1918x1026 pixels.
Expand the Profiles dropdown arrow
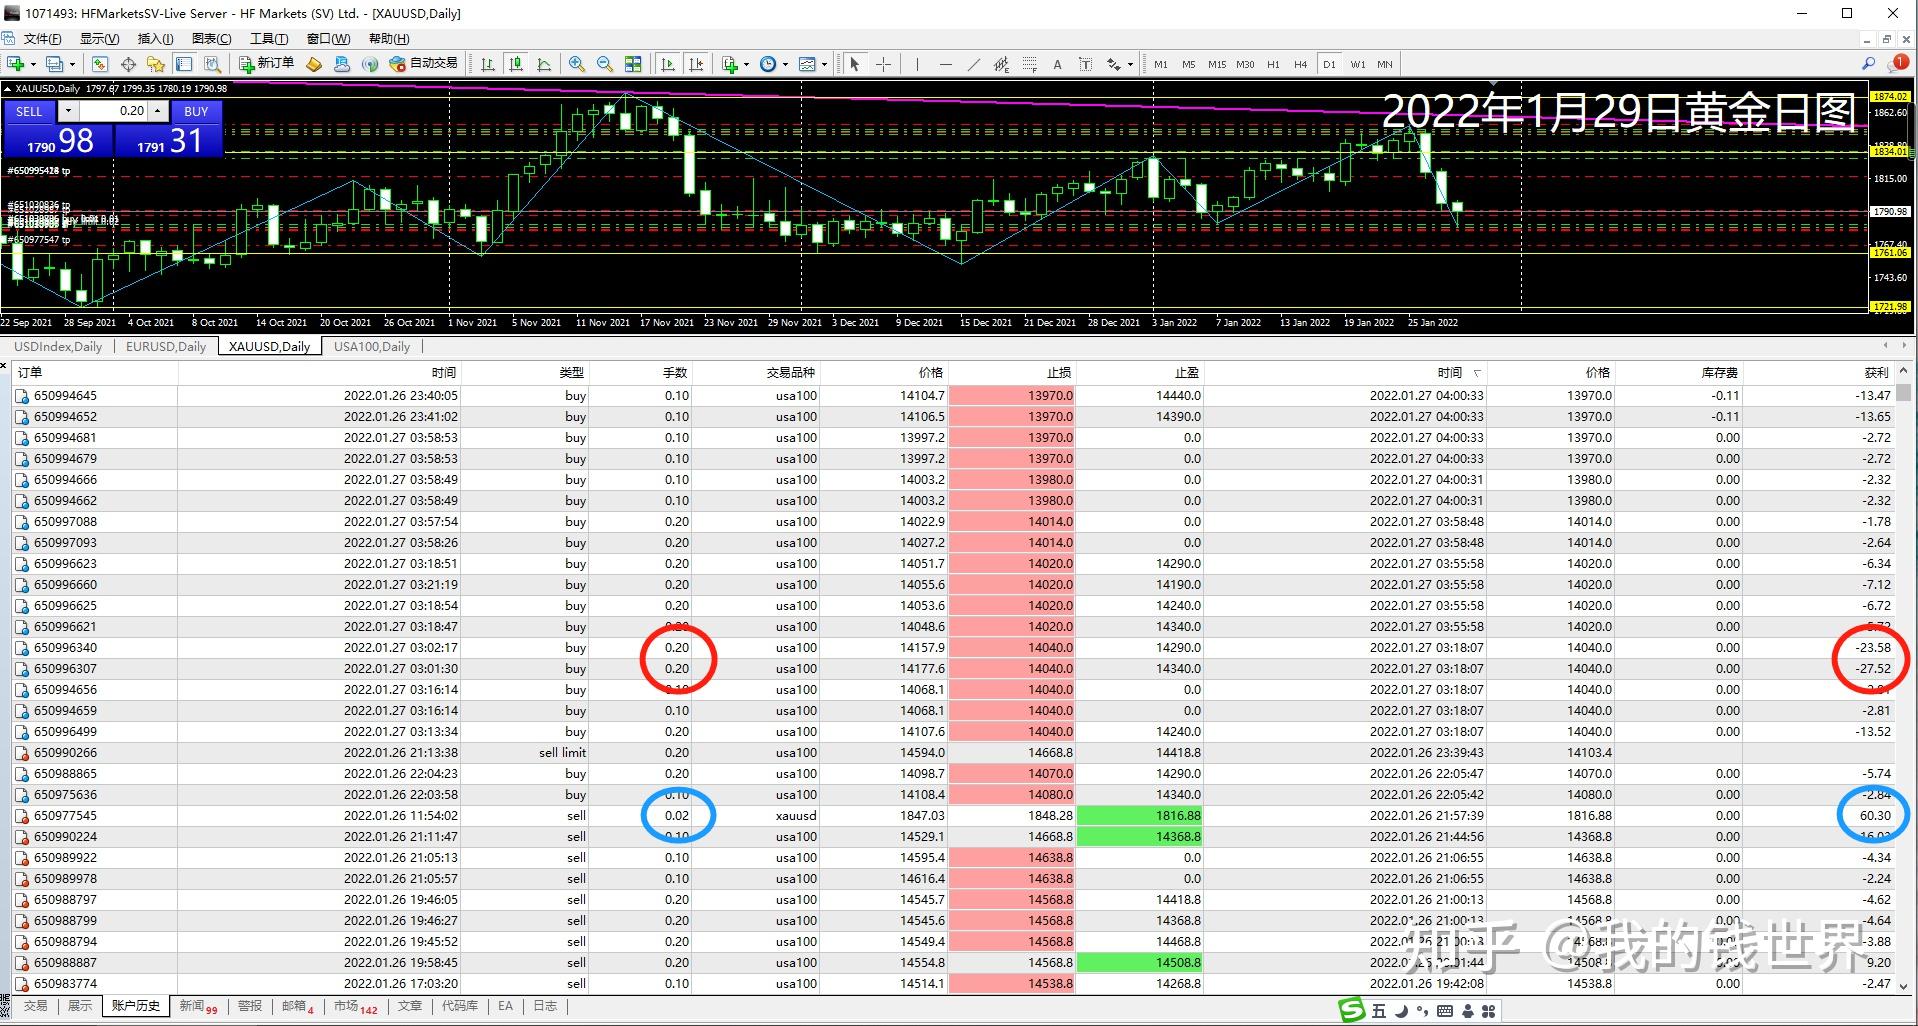pyautogui.click(x=72, y=64)
